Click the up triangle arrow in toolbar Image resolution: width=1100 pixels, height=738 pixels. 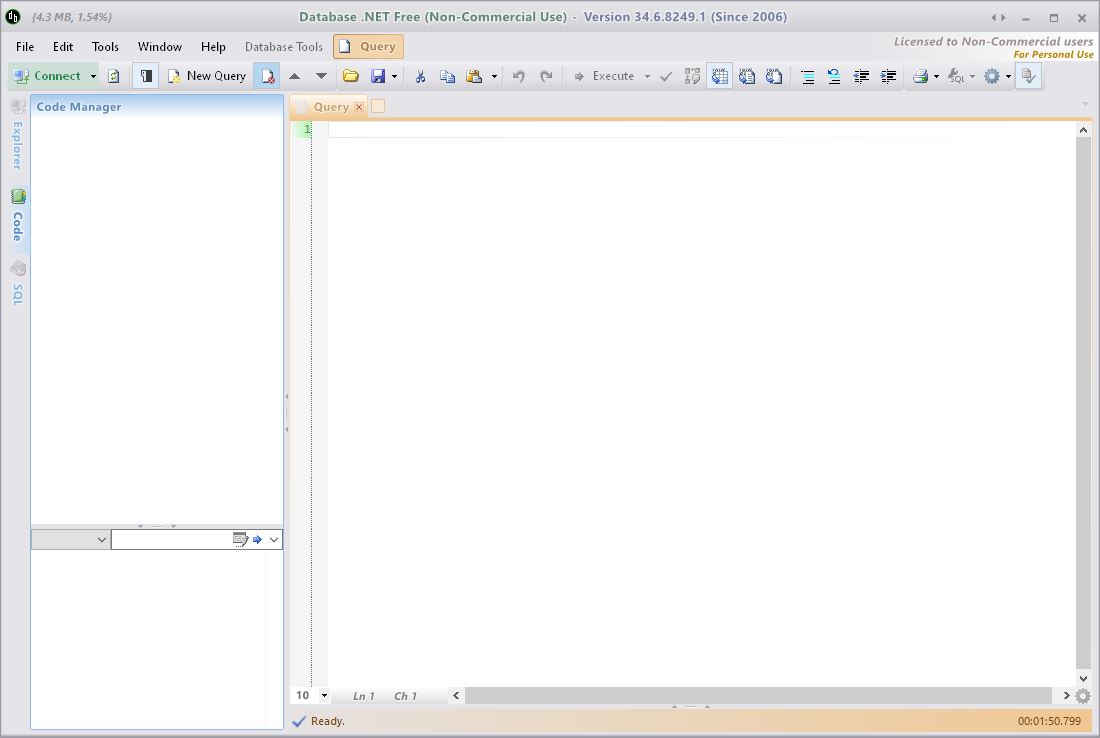point(295,76)
